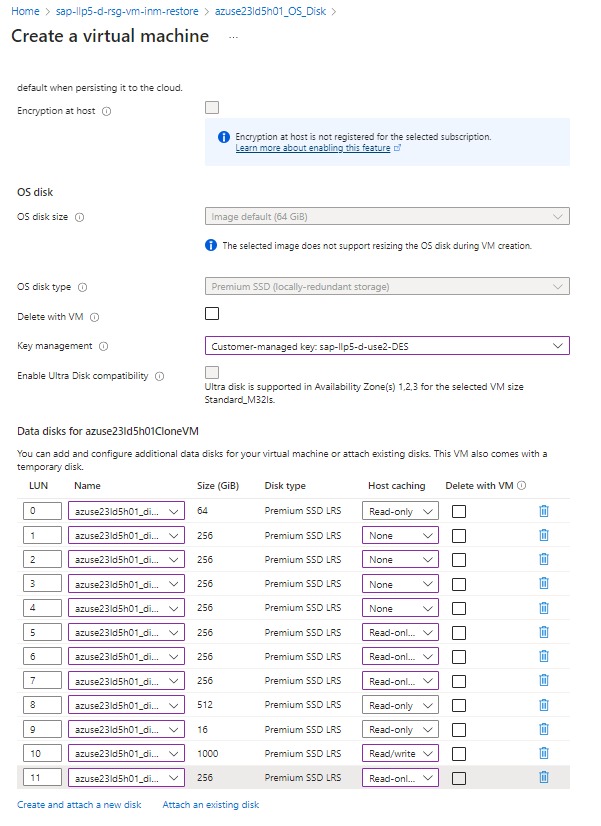Click Attach an existing disk link
The image size is (601, 826).
pyautogui.click(x=210, y=805)
